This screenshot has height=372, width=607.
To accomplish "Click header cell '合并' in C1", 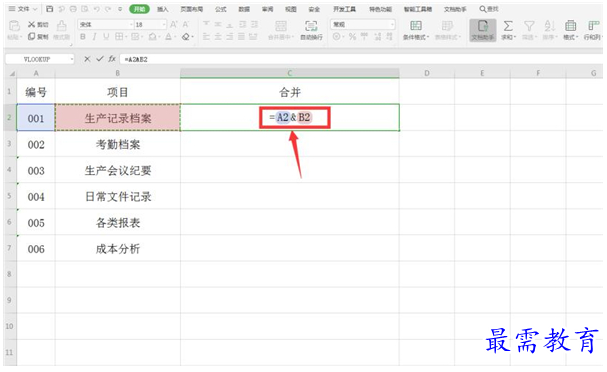I will 290,92.
